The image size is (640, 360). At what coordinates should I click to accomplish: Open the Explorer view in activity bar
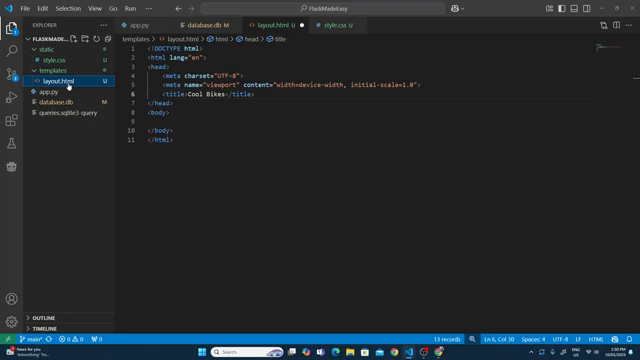11,28
